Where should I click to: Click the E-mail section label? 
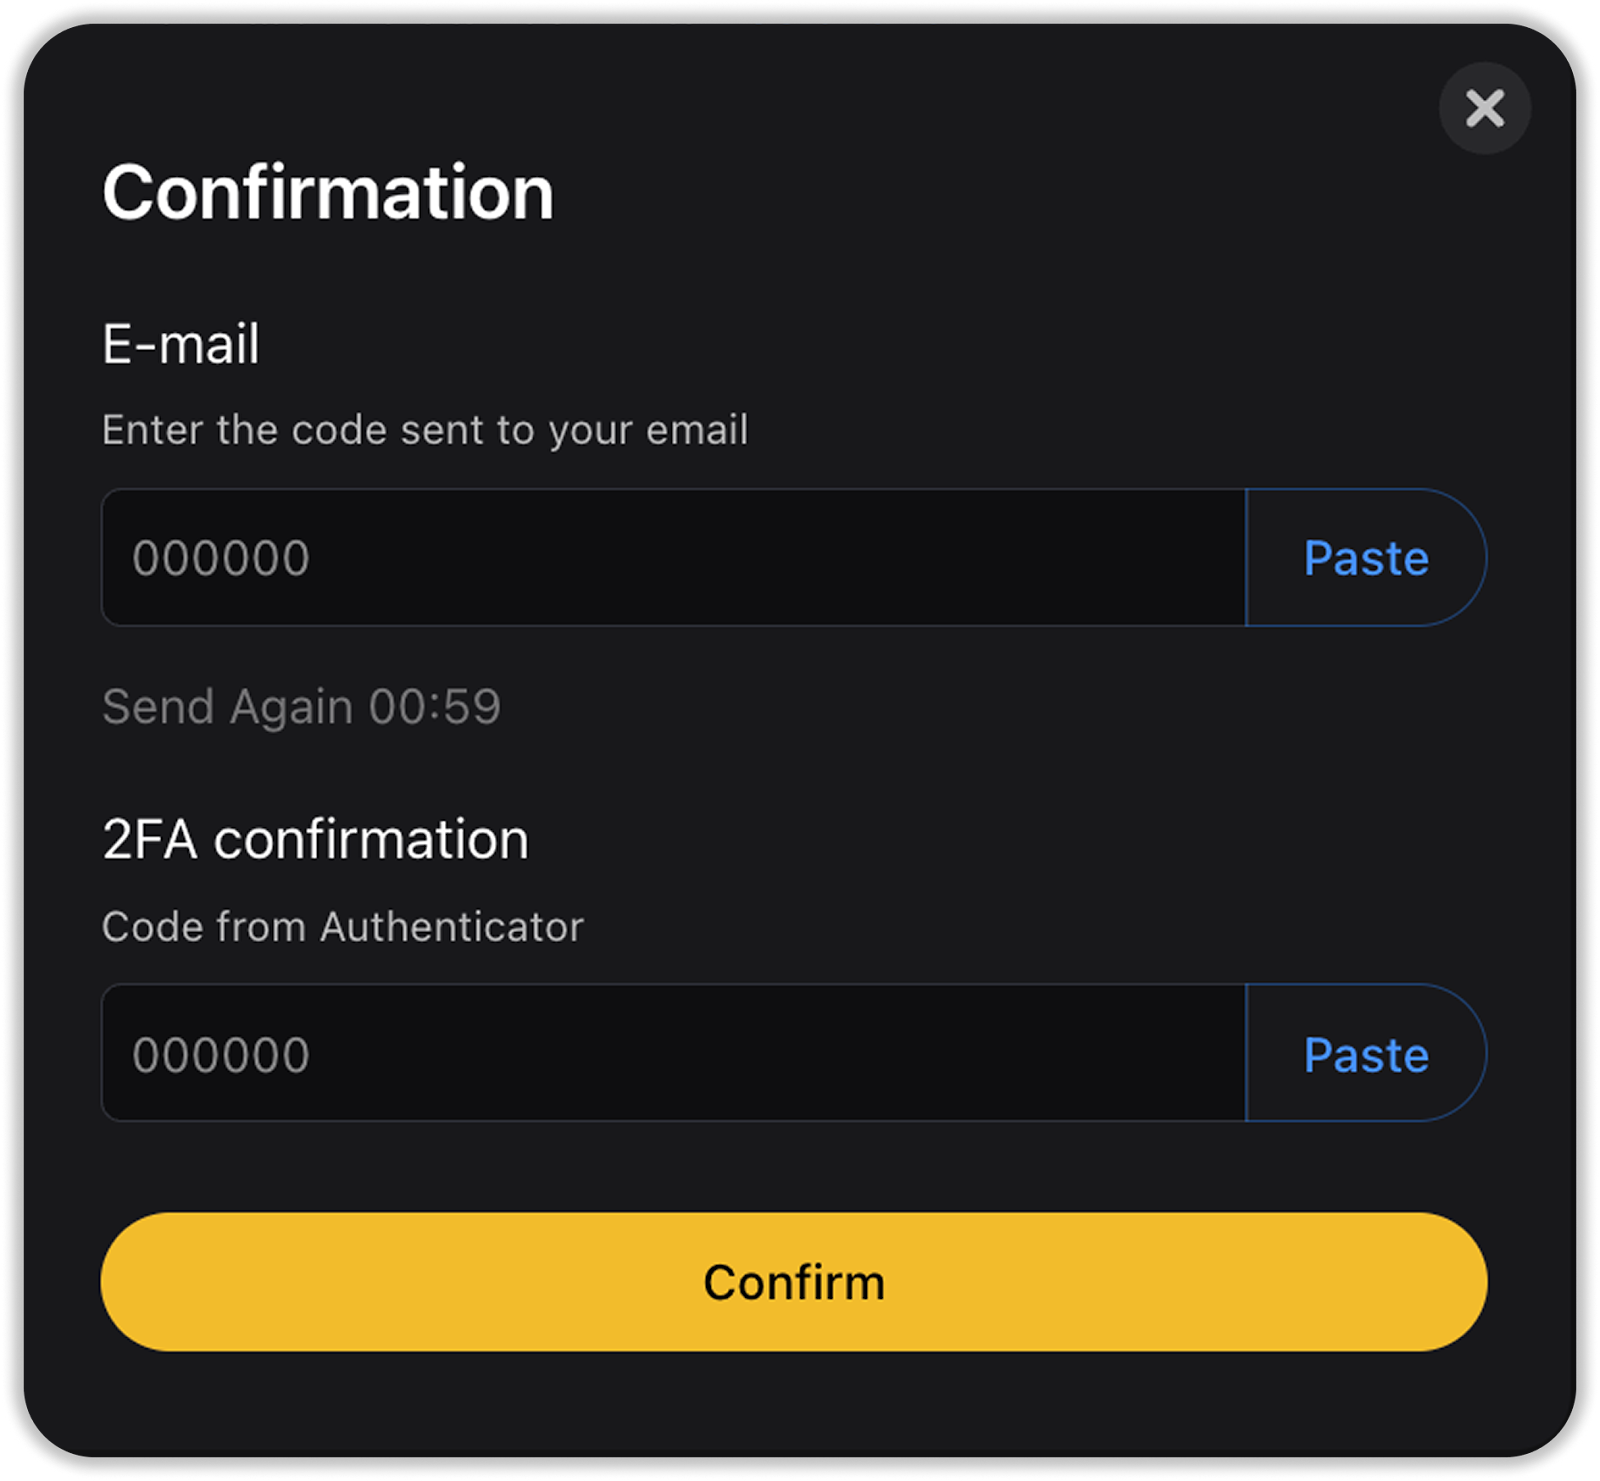pos(181,344)
